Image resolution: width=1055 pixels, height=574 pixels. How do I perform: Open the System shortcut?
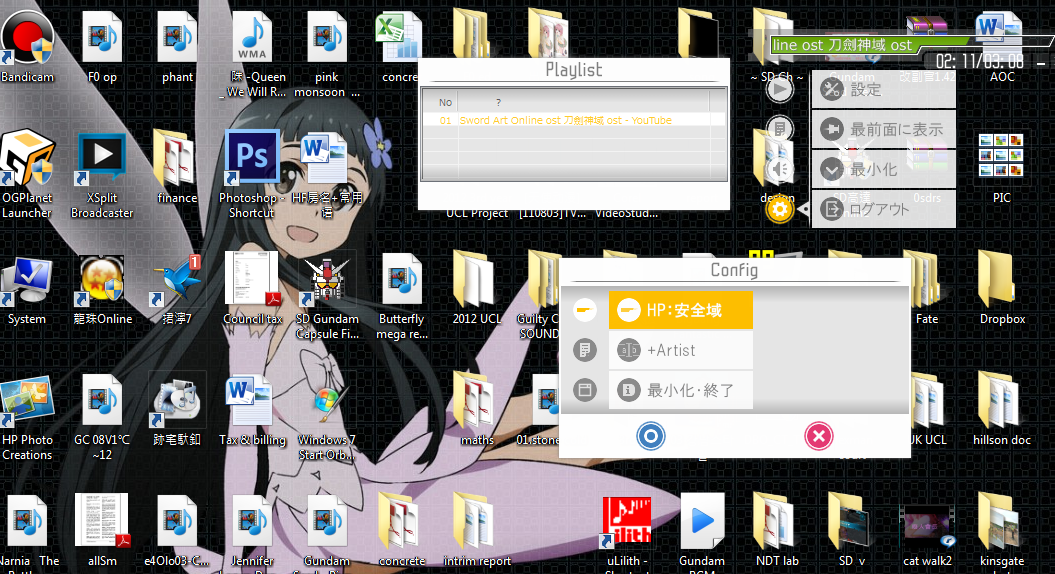click(x=27, y=289)
